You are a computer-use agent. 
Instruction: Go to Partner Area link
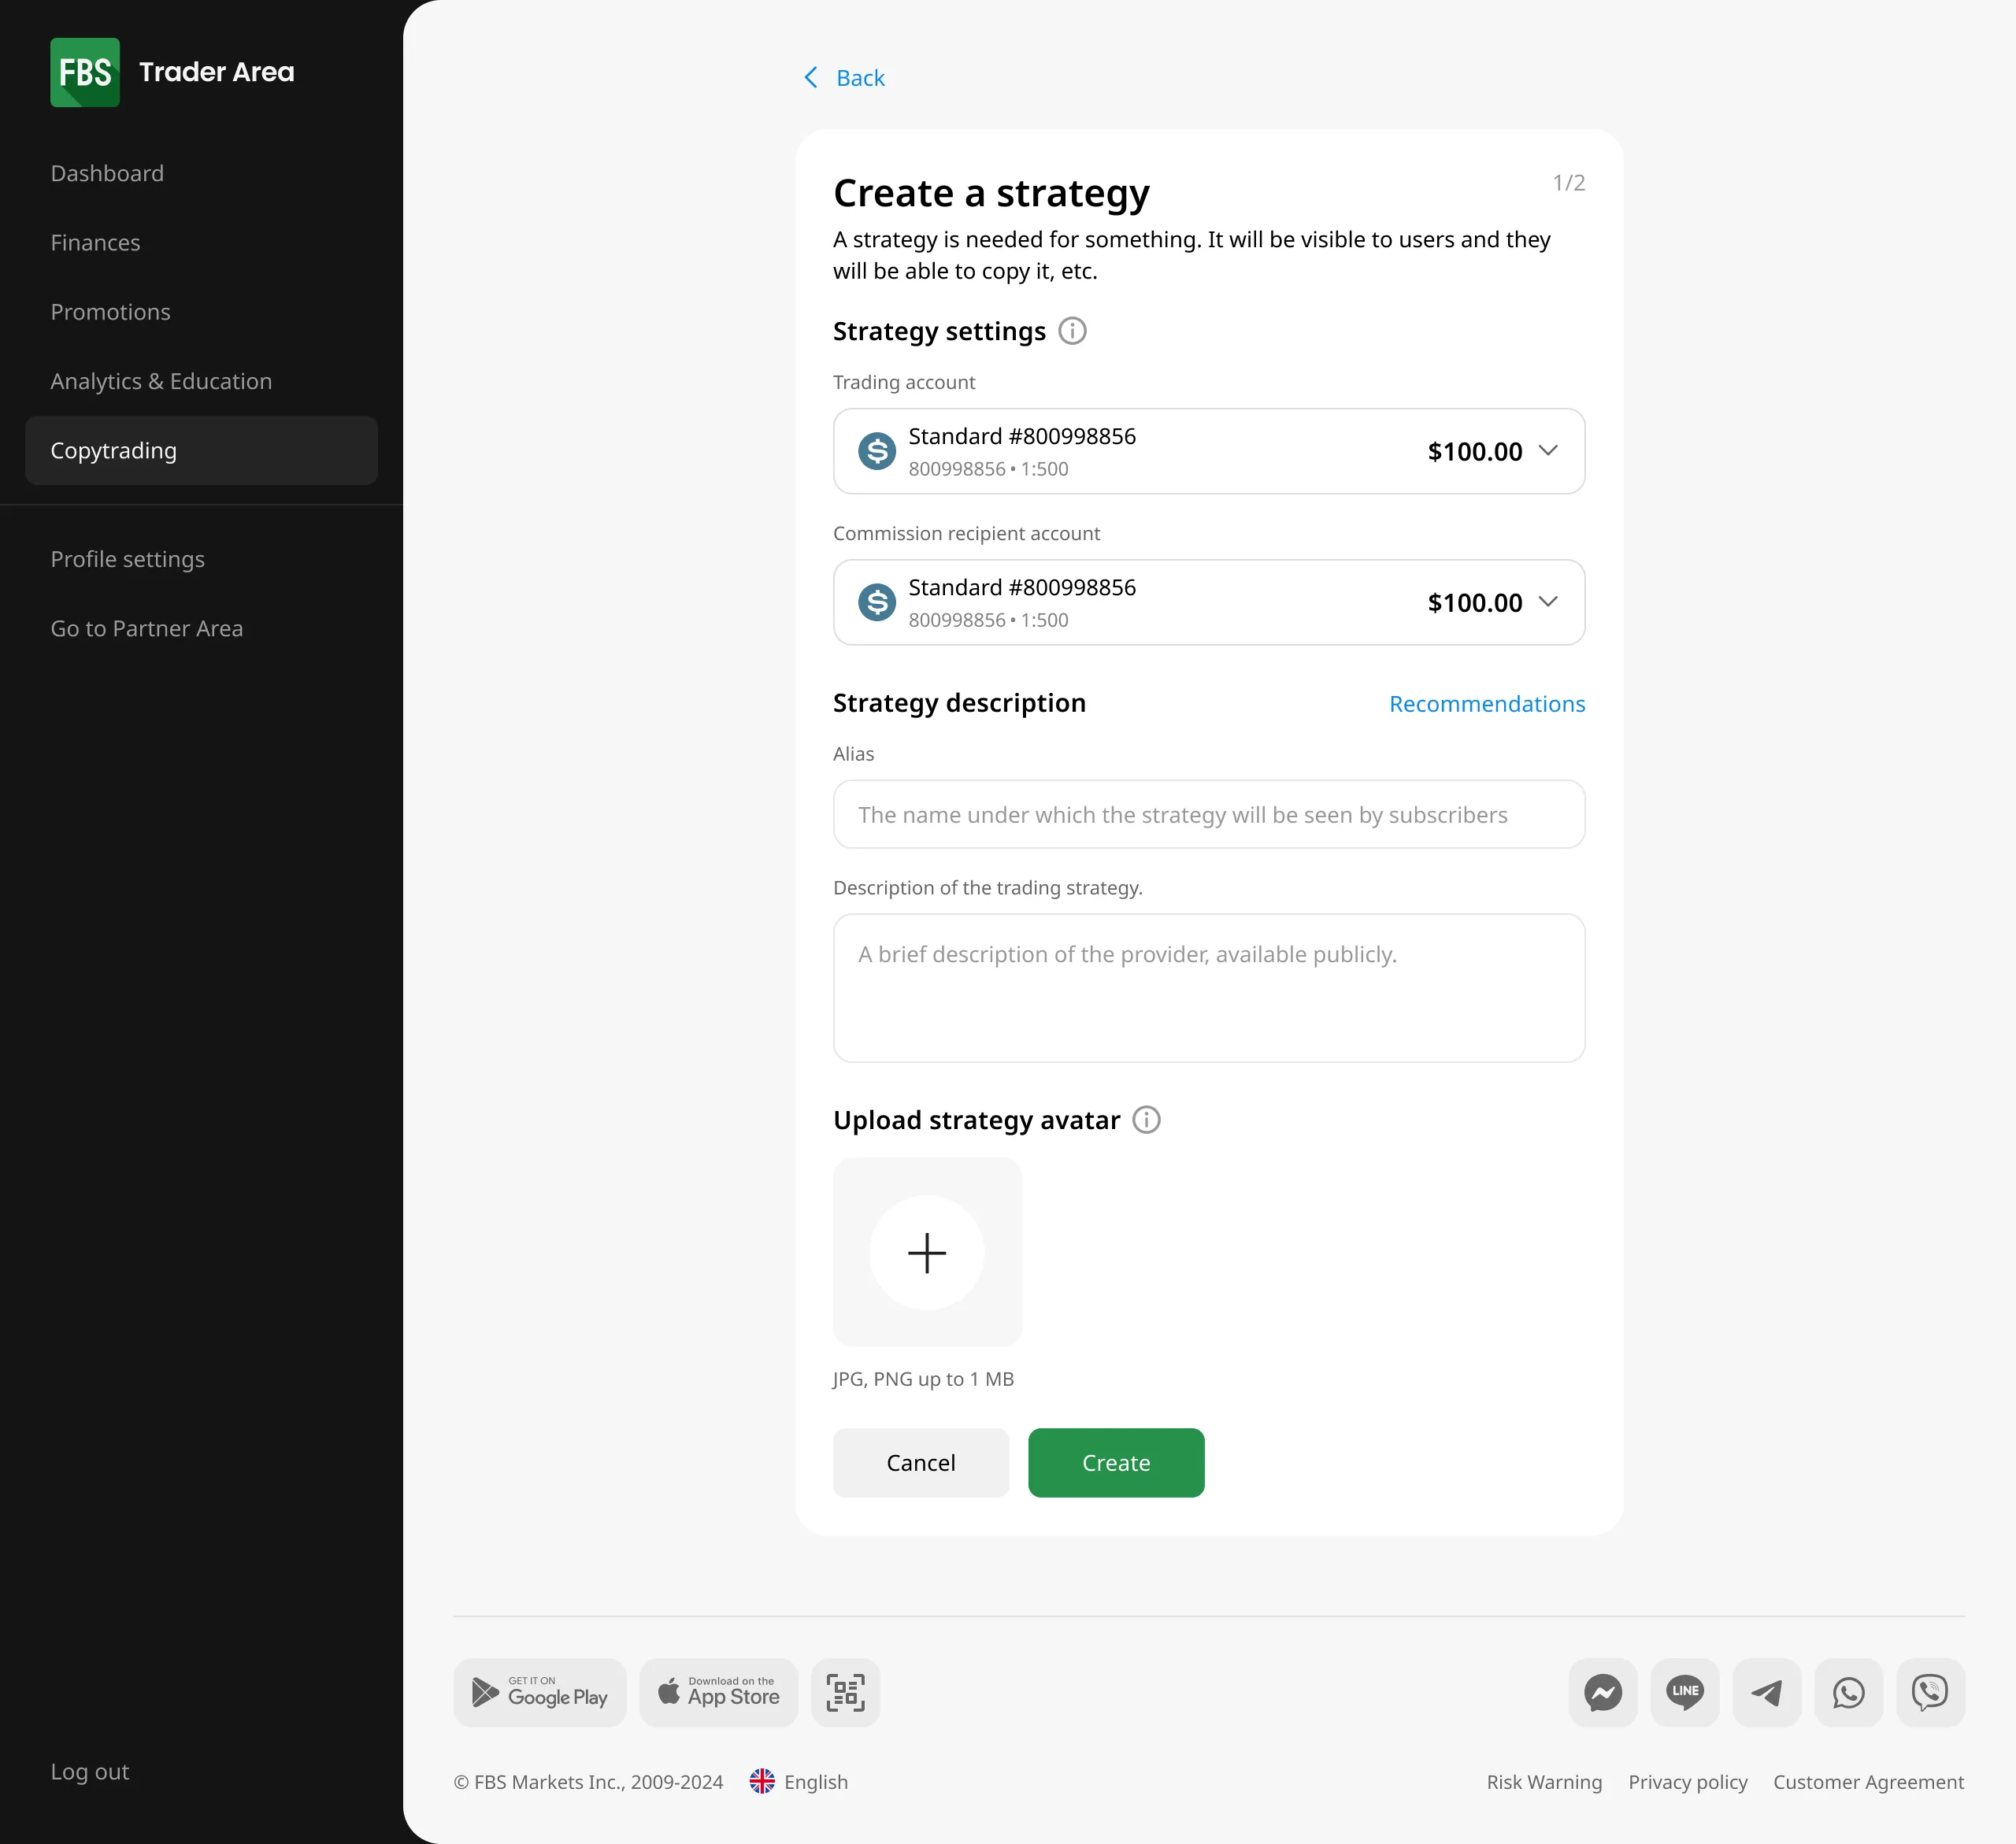pyautogui.click(x=147, y=628)
